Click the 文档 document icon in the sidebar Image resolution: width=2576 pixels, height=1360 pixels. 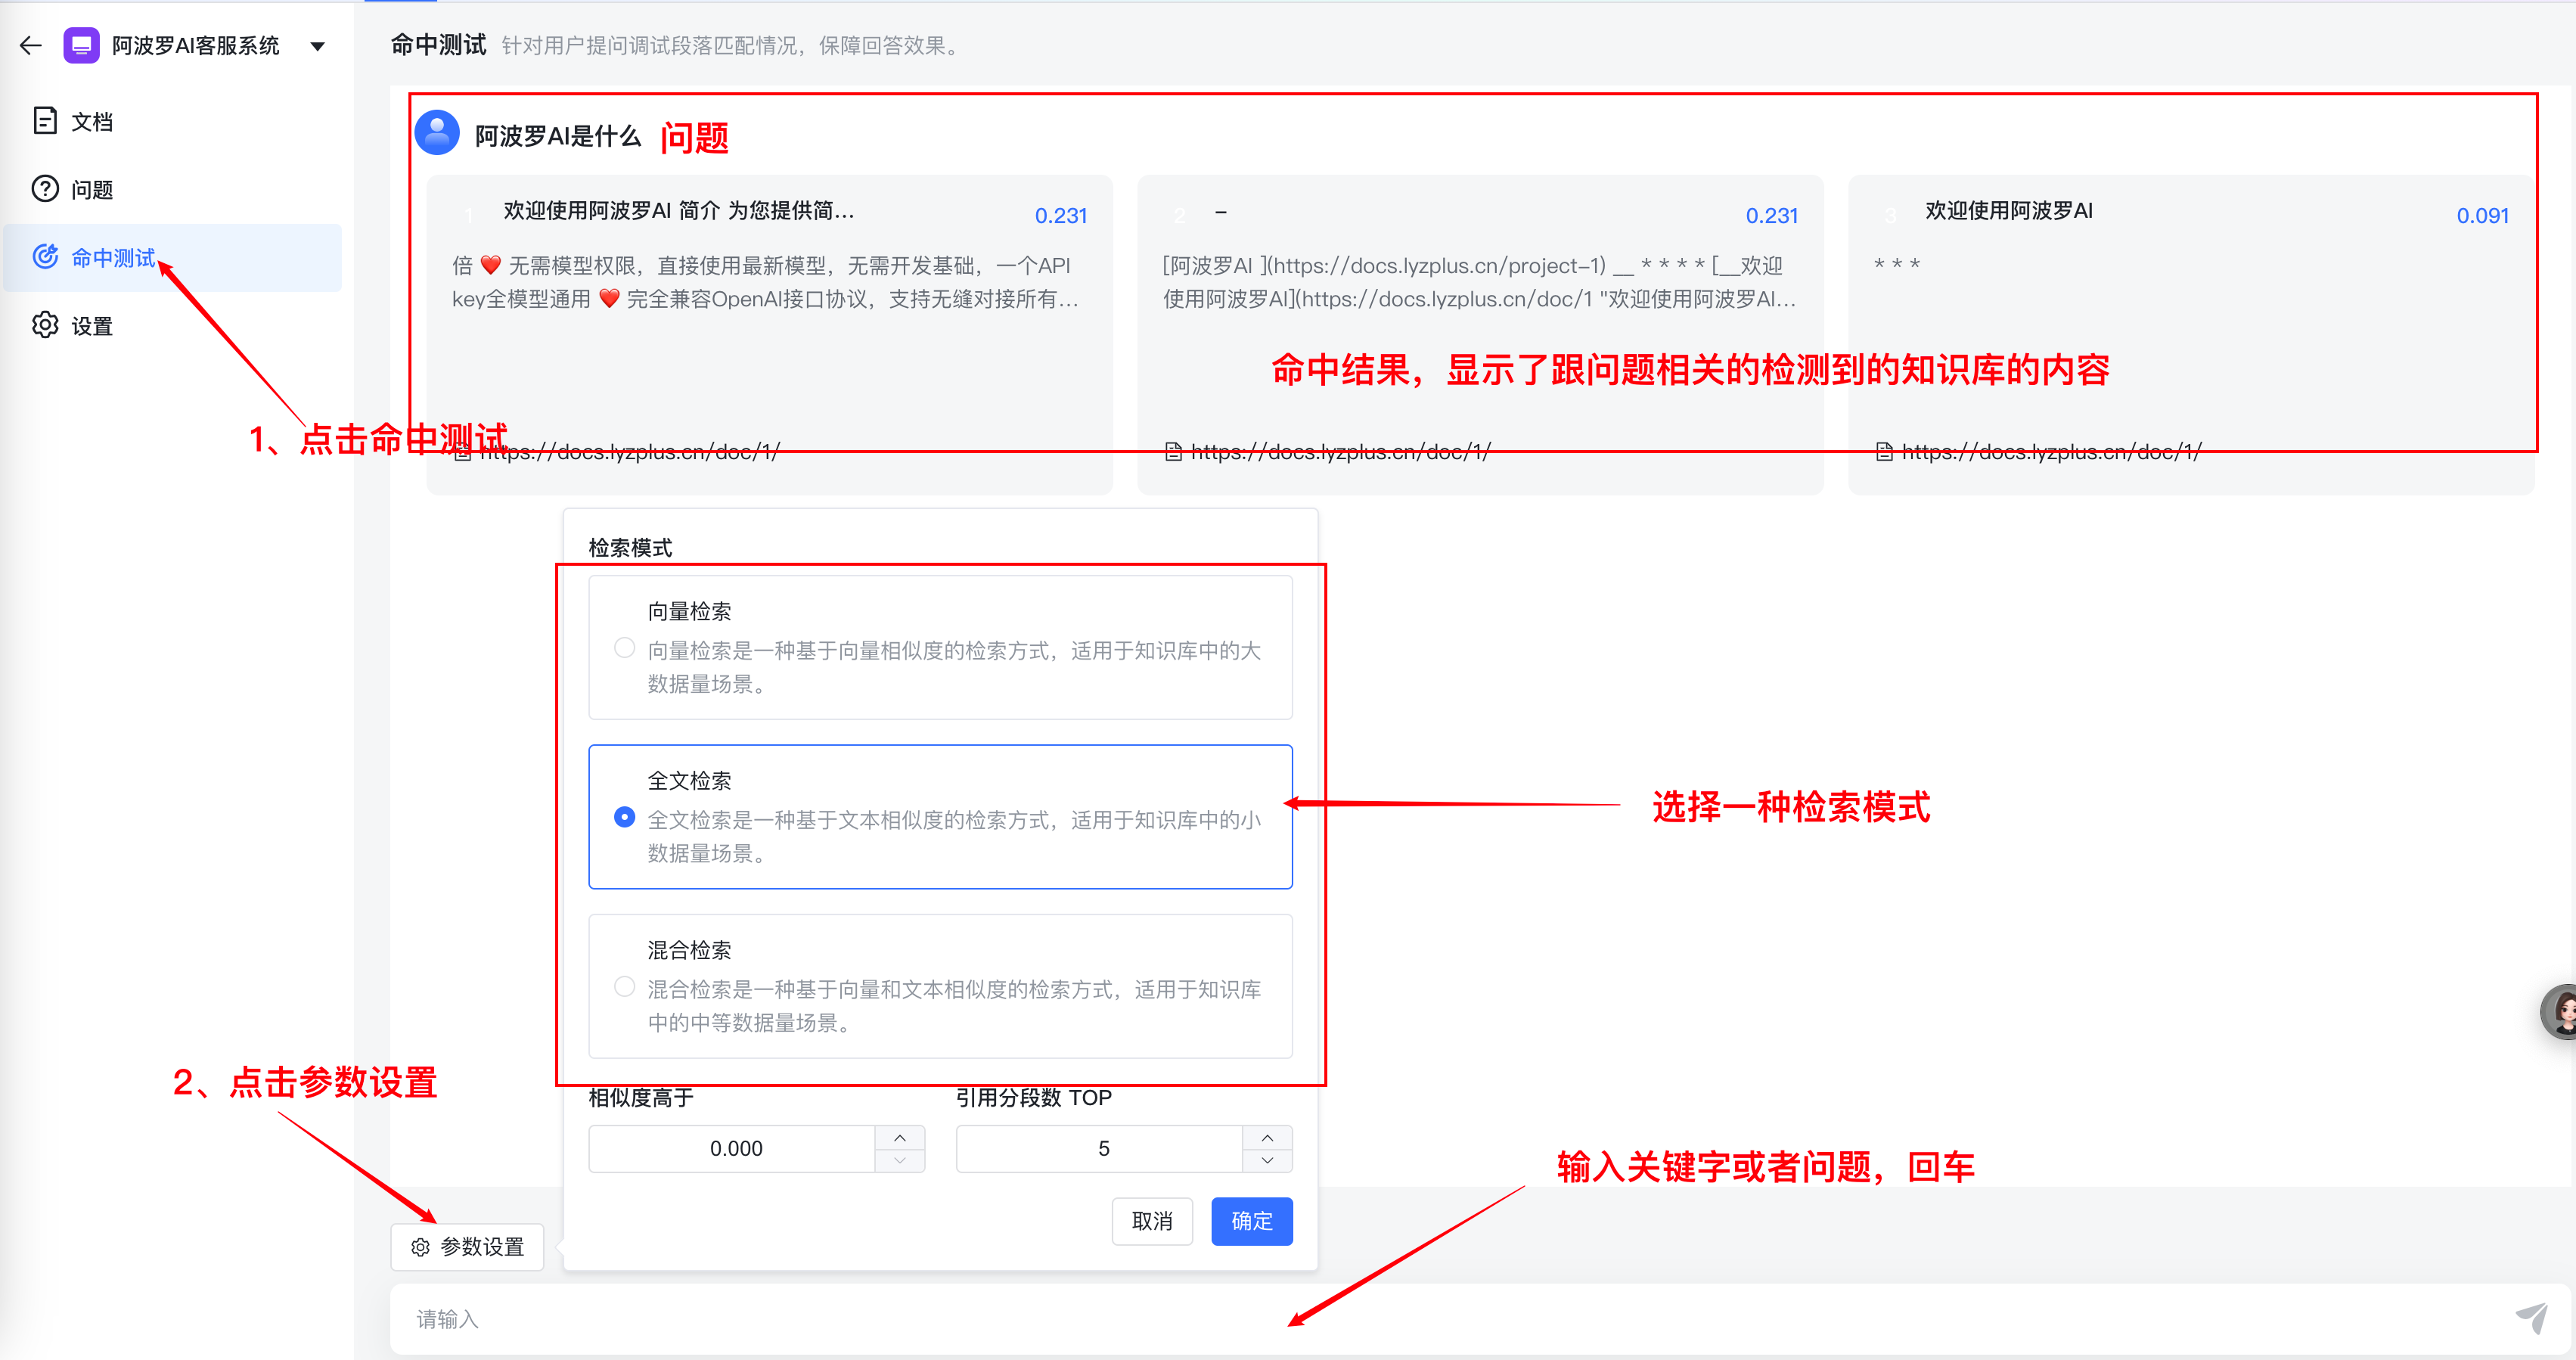click(45, 121)
